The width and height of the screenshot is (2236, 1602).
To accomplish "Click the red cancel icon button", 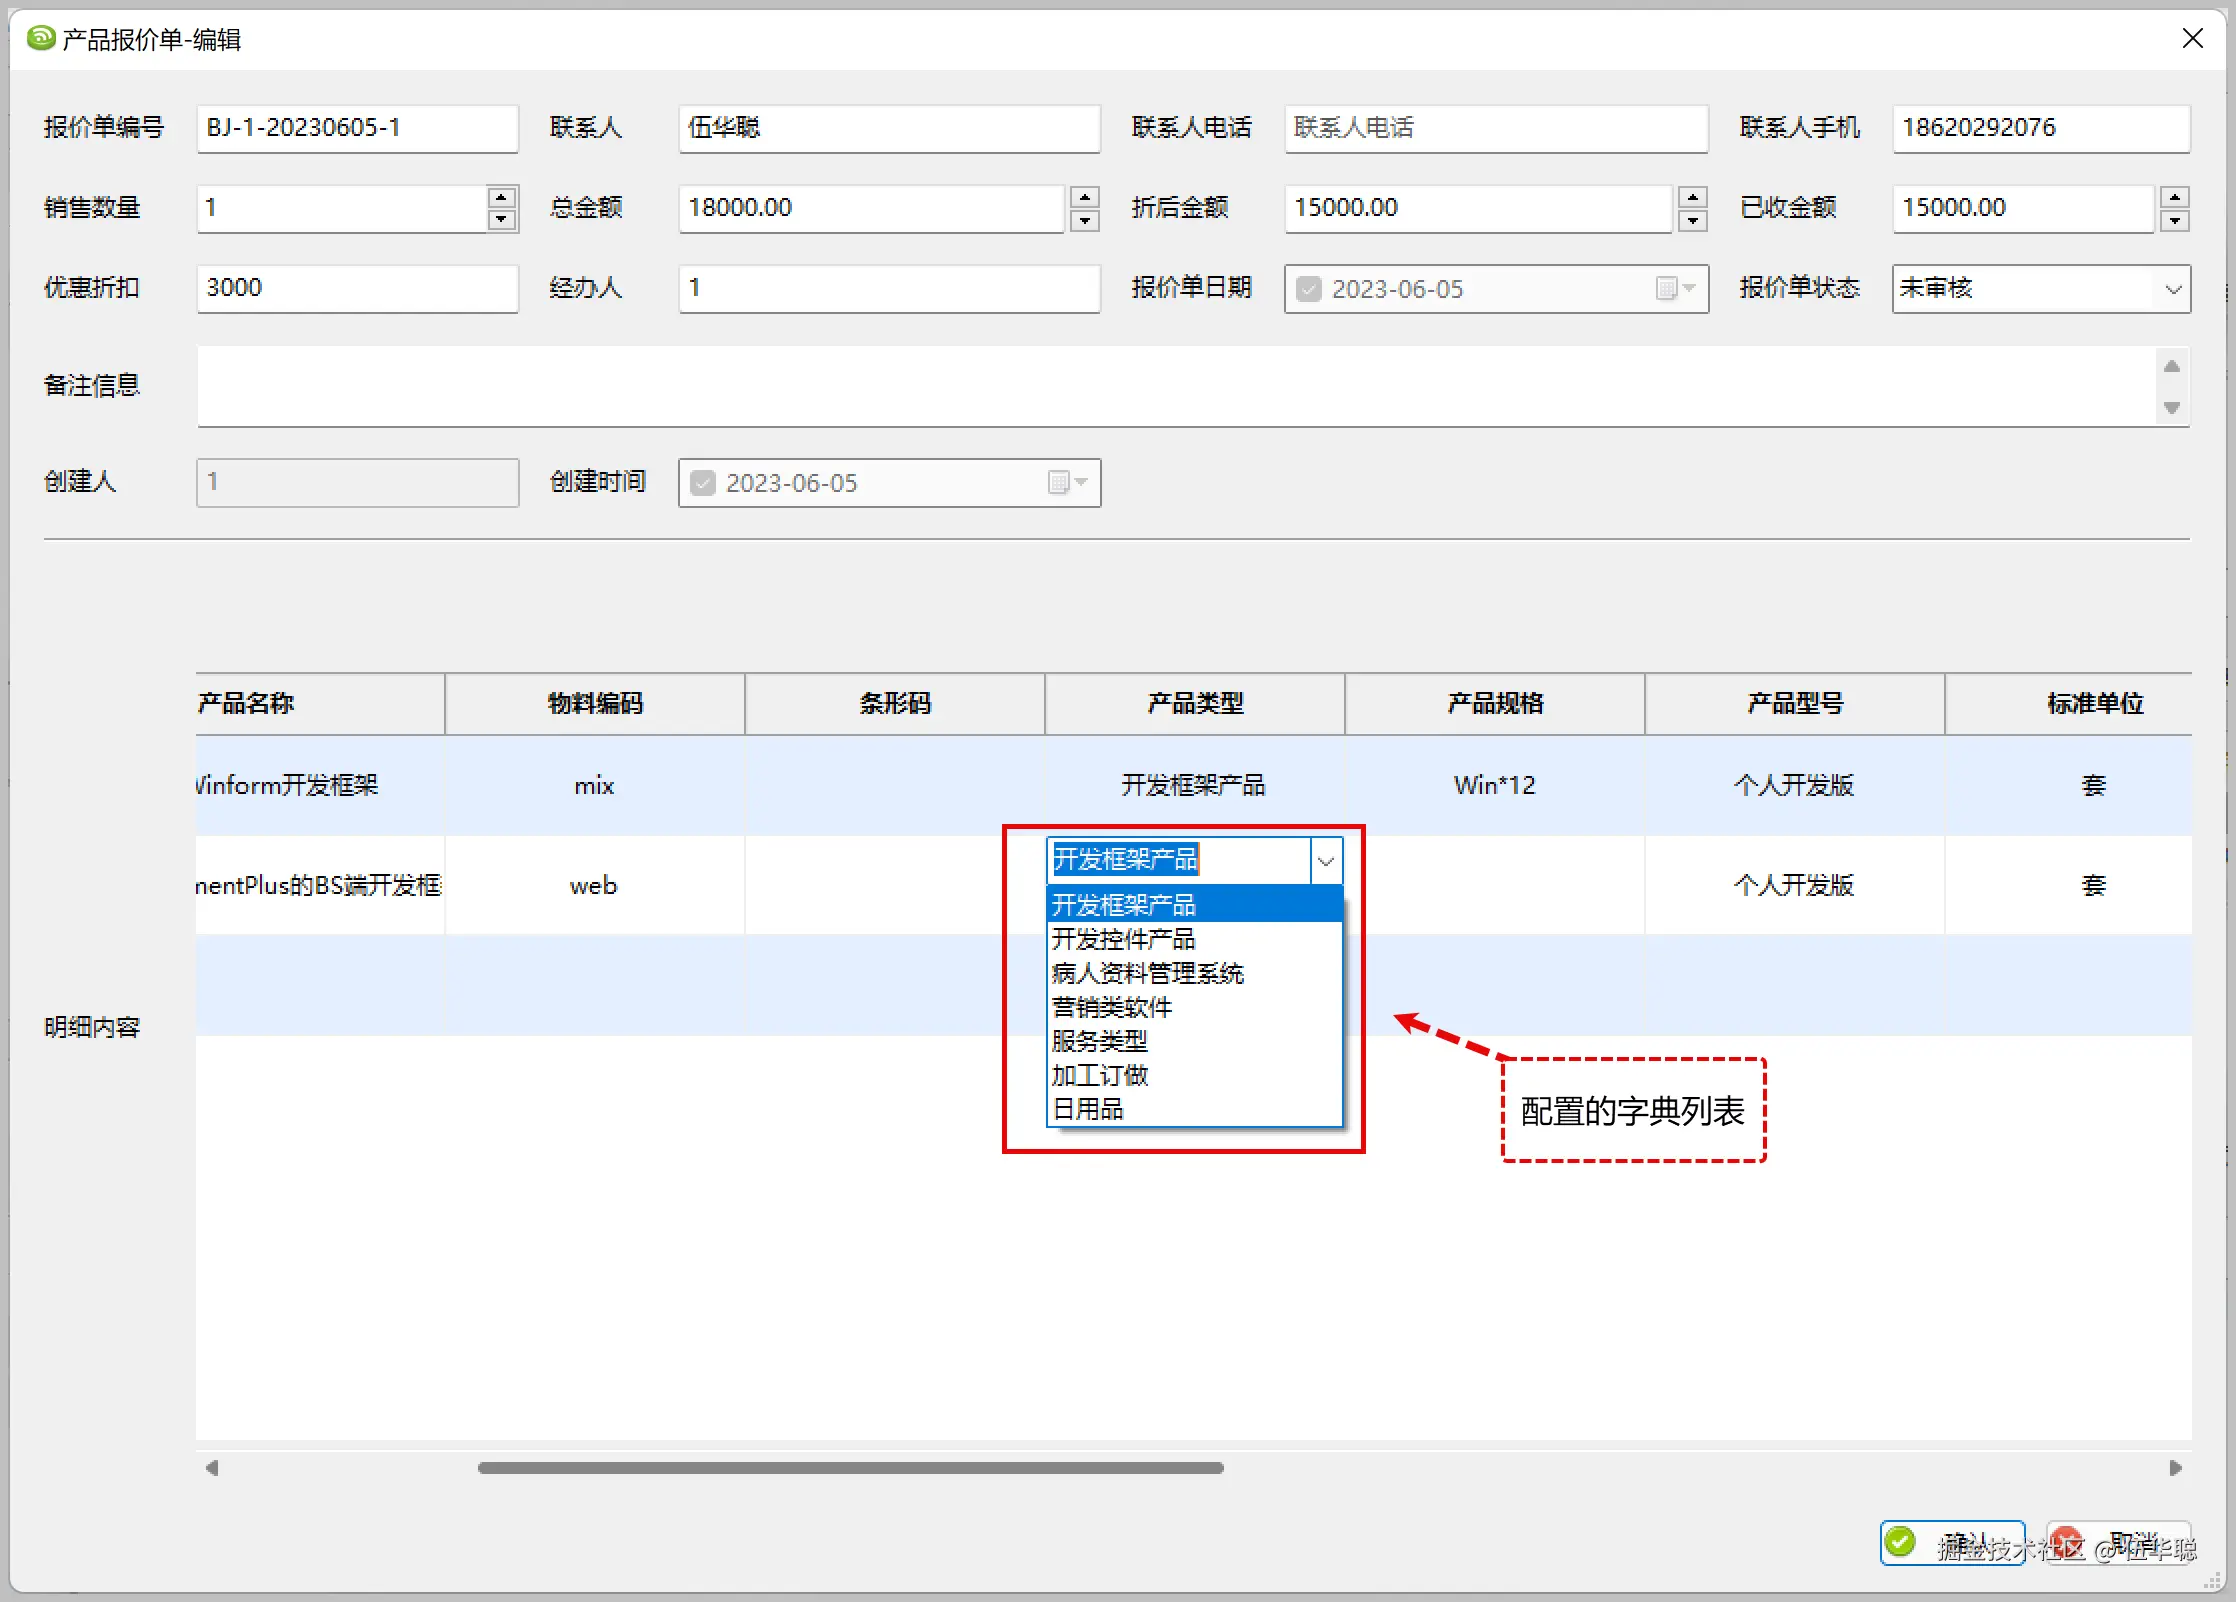I will point(2066,1542).
